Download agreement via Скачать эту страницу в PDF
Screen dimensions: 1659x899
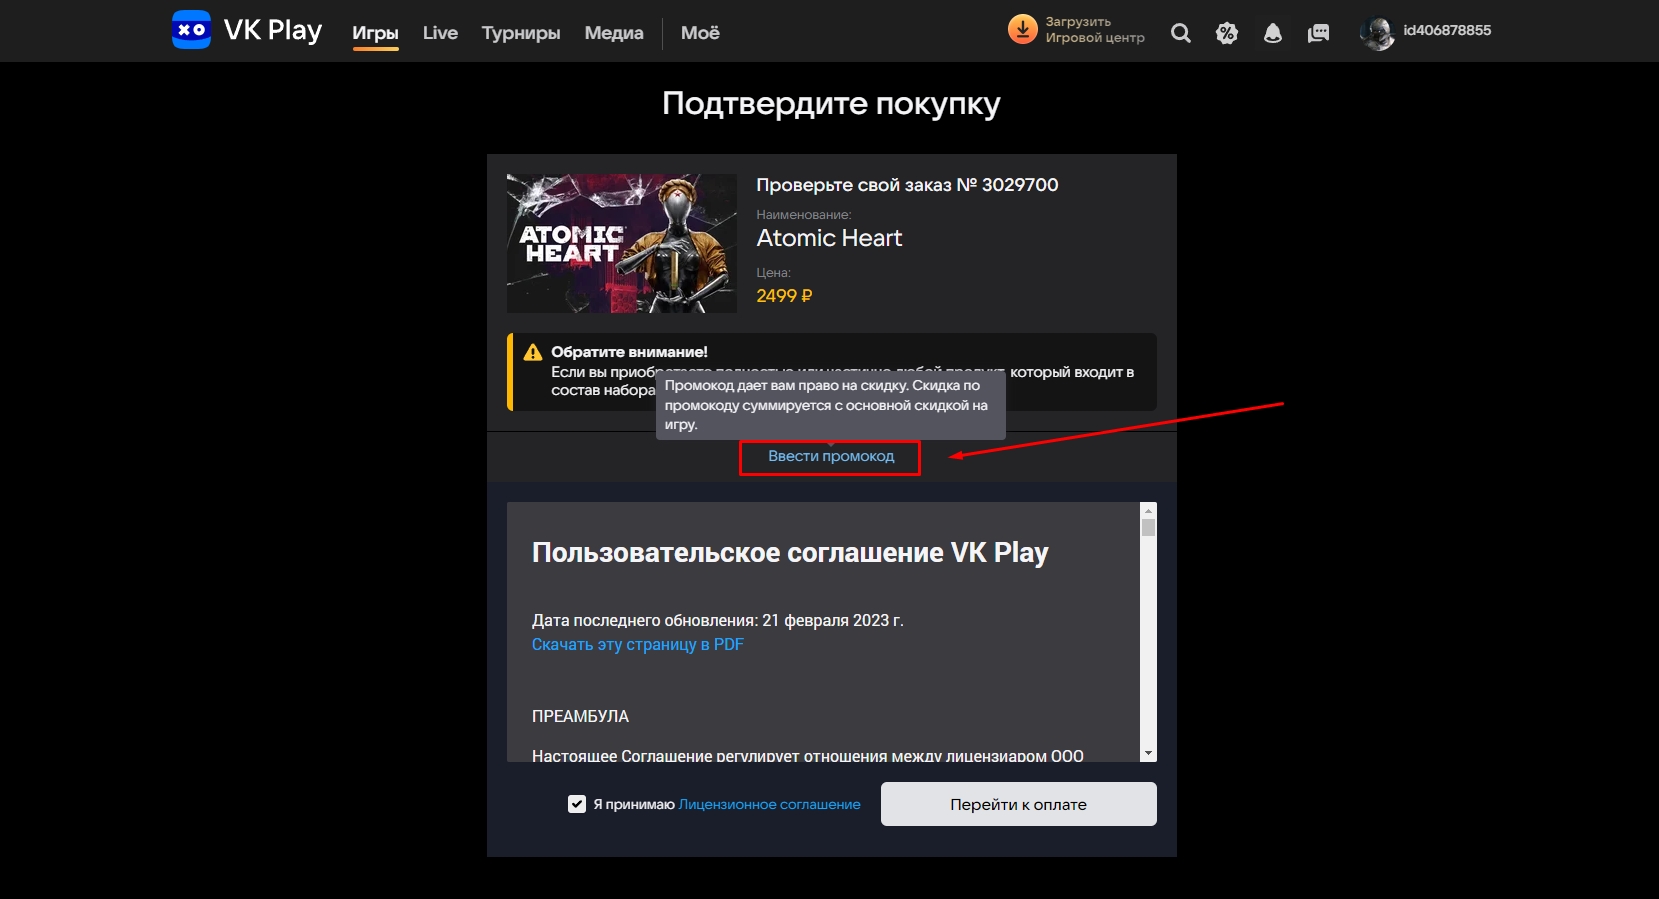click(638, 645)
